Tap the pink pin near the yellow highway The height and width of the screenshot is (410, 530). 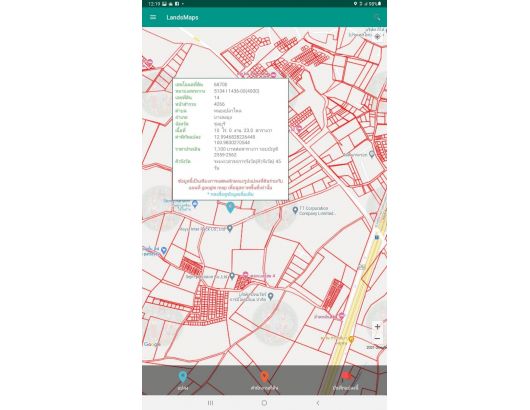tap(341, 316)
